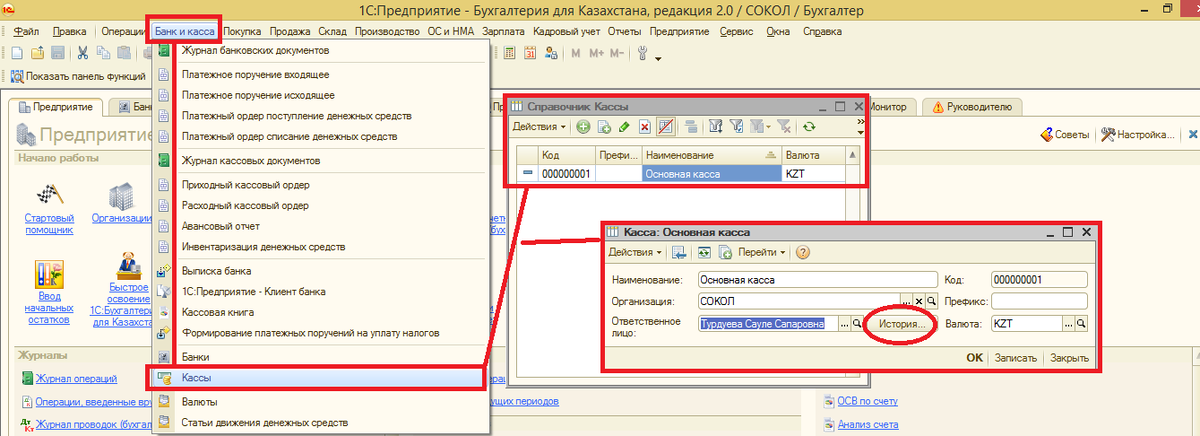Screen dimensions: 1200x436
Task: Click the Префикс input field
Action: click(1038, 301)
